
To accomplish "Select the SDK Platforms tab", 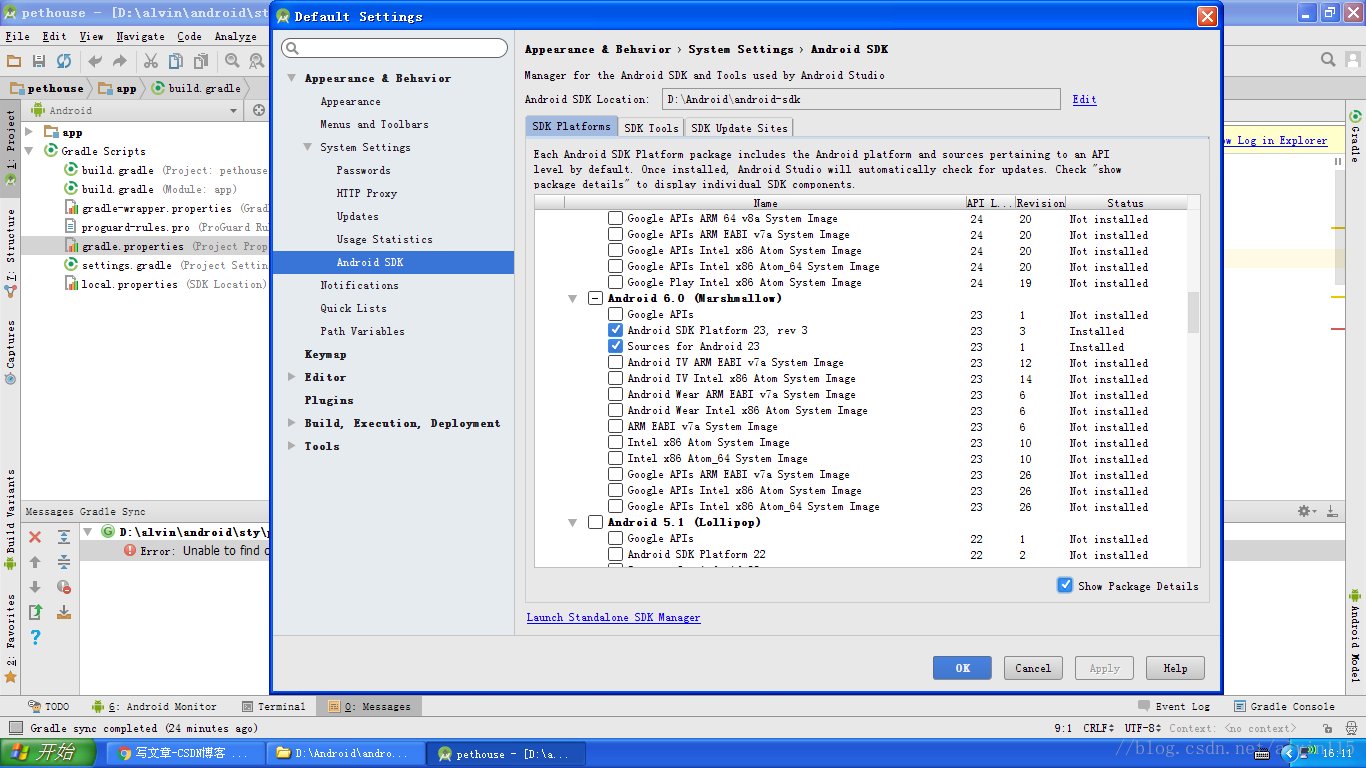I will pos(571,127).
